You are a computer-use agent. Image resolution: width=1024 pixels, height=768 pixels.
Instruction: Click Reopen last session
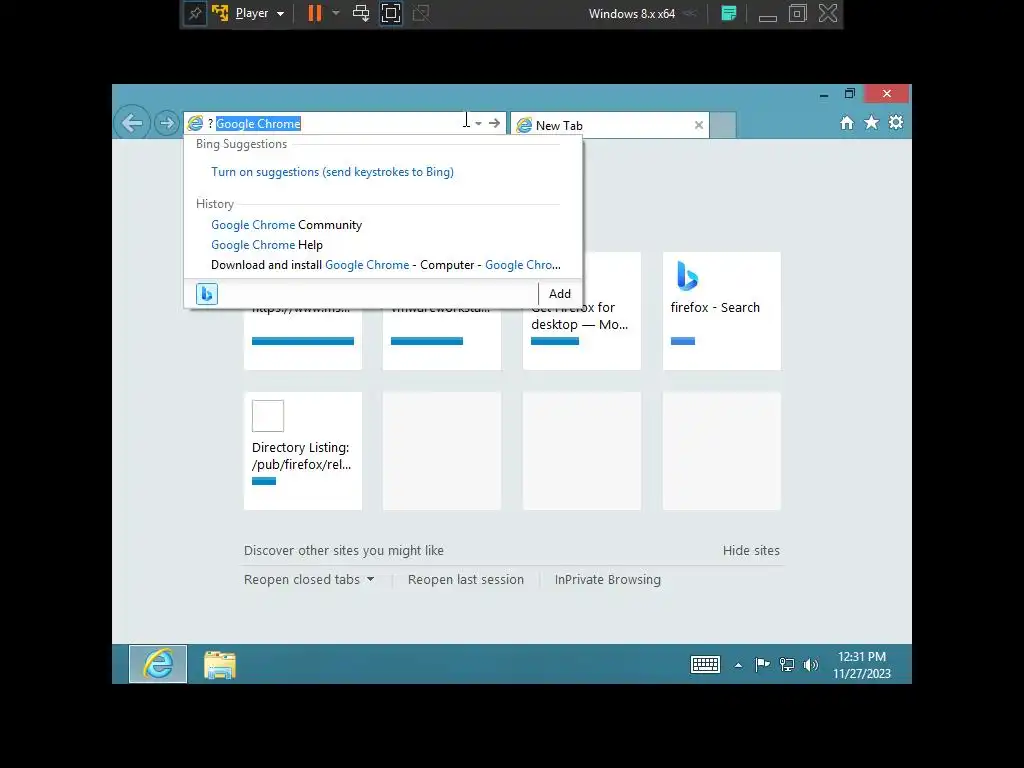click(x=466, y=579)
